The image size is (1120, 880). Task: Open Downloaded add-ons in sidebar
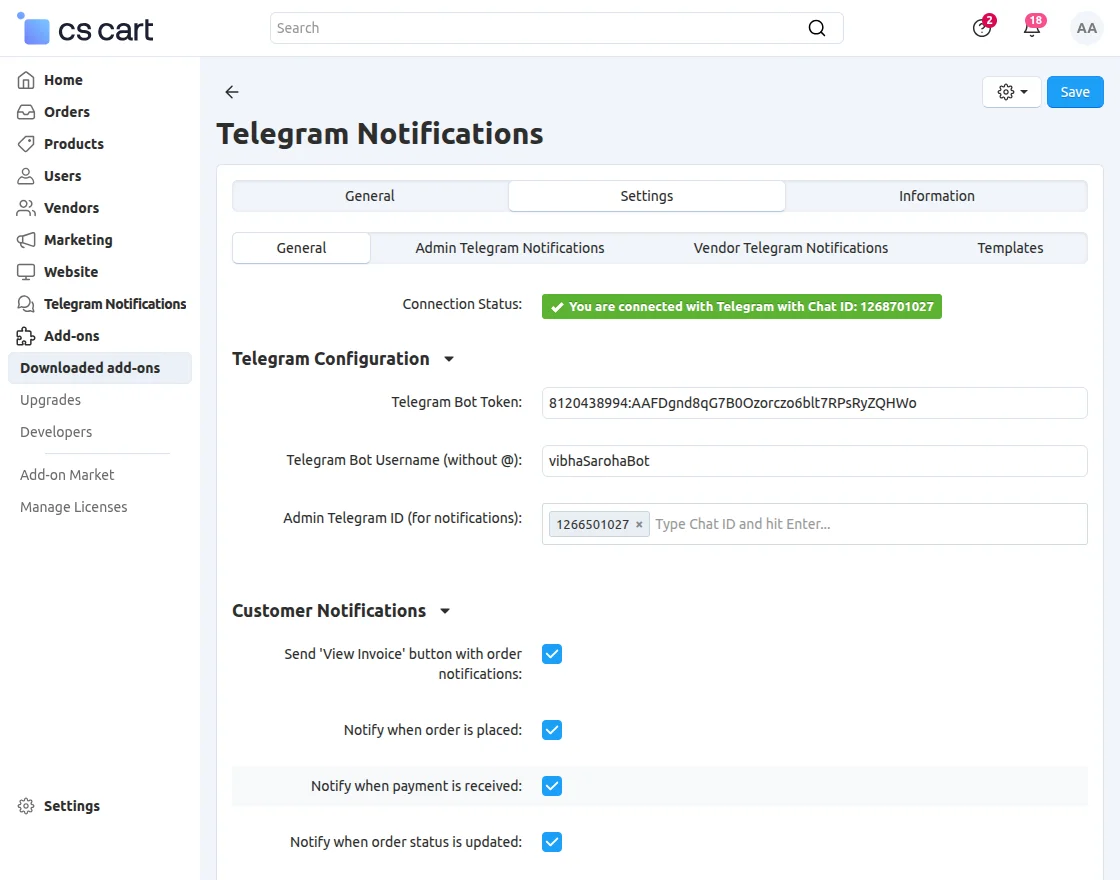pos(100,368)
